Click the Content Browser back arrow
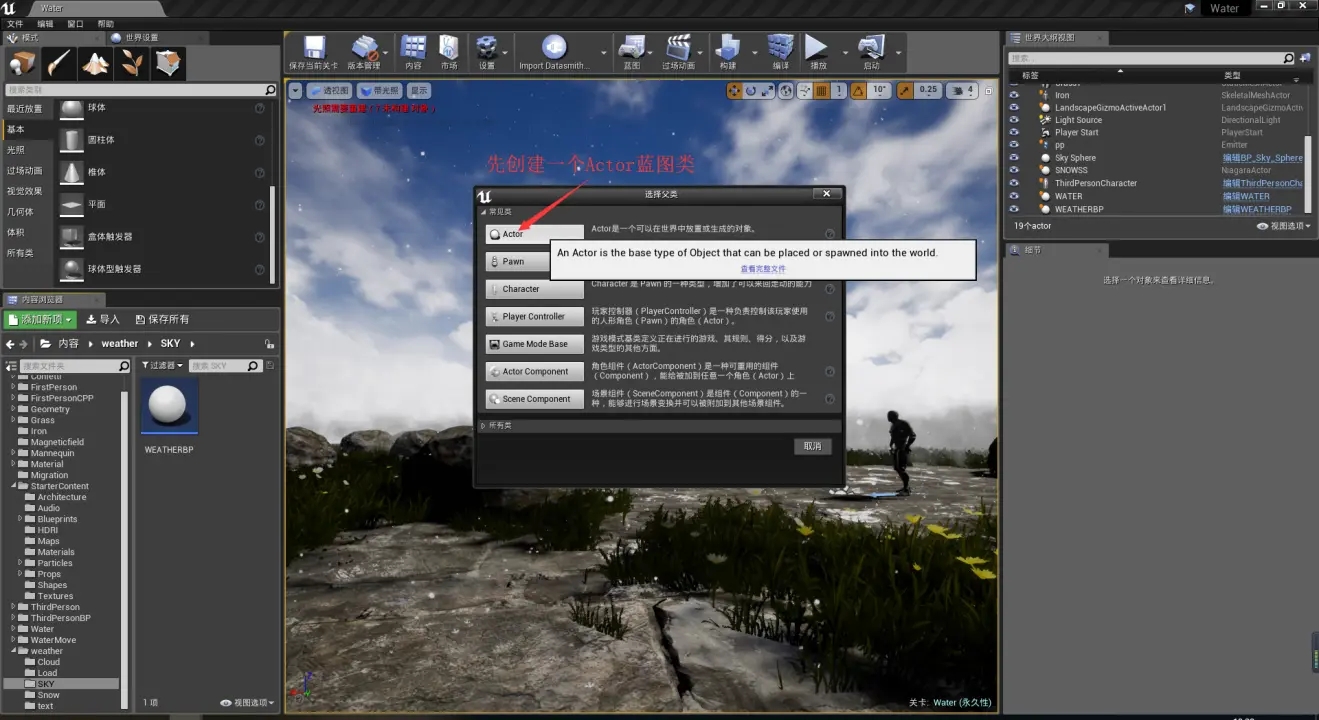1319x720 pixels. pos(11,343)
